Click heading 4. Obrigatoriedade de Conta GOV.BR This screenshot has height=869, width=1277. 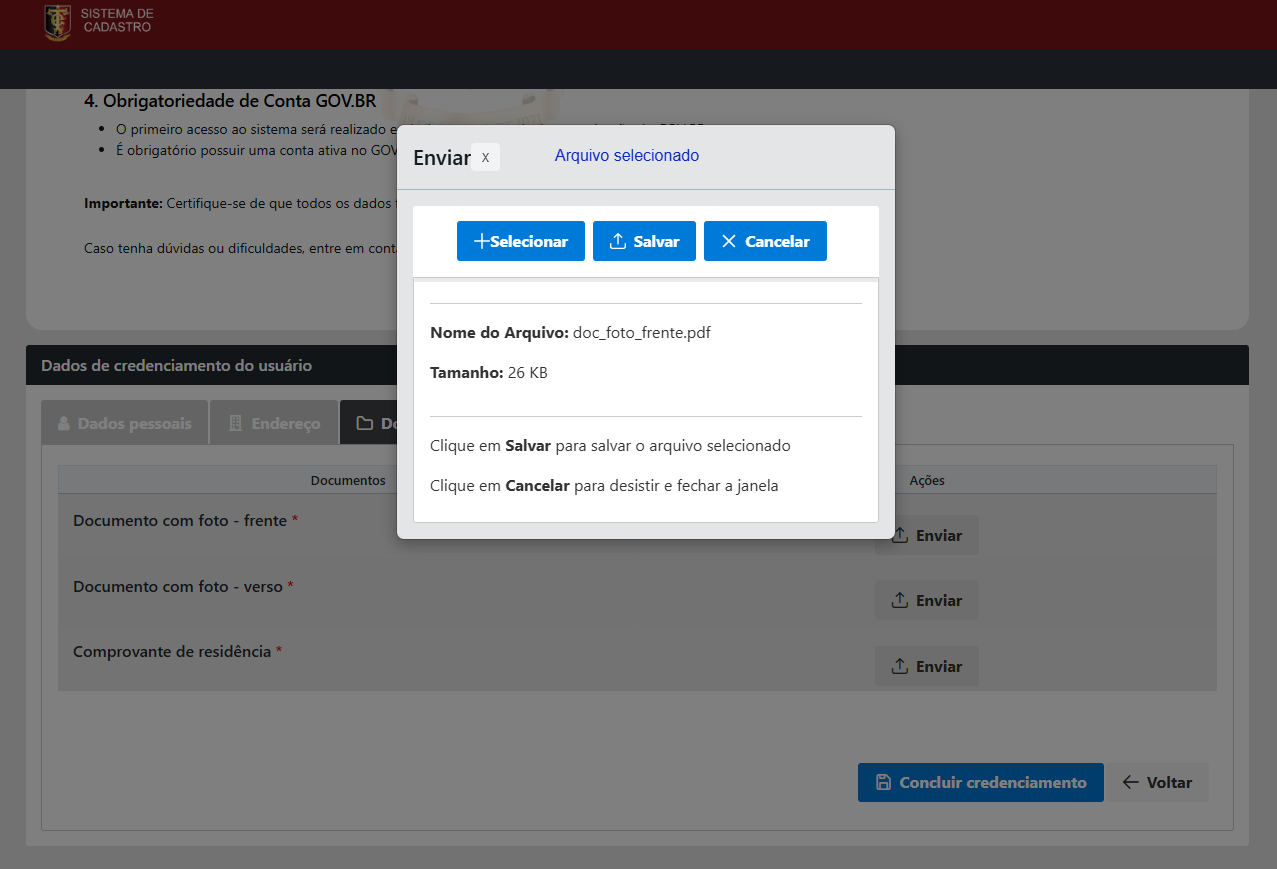230,101
